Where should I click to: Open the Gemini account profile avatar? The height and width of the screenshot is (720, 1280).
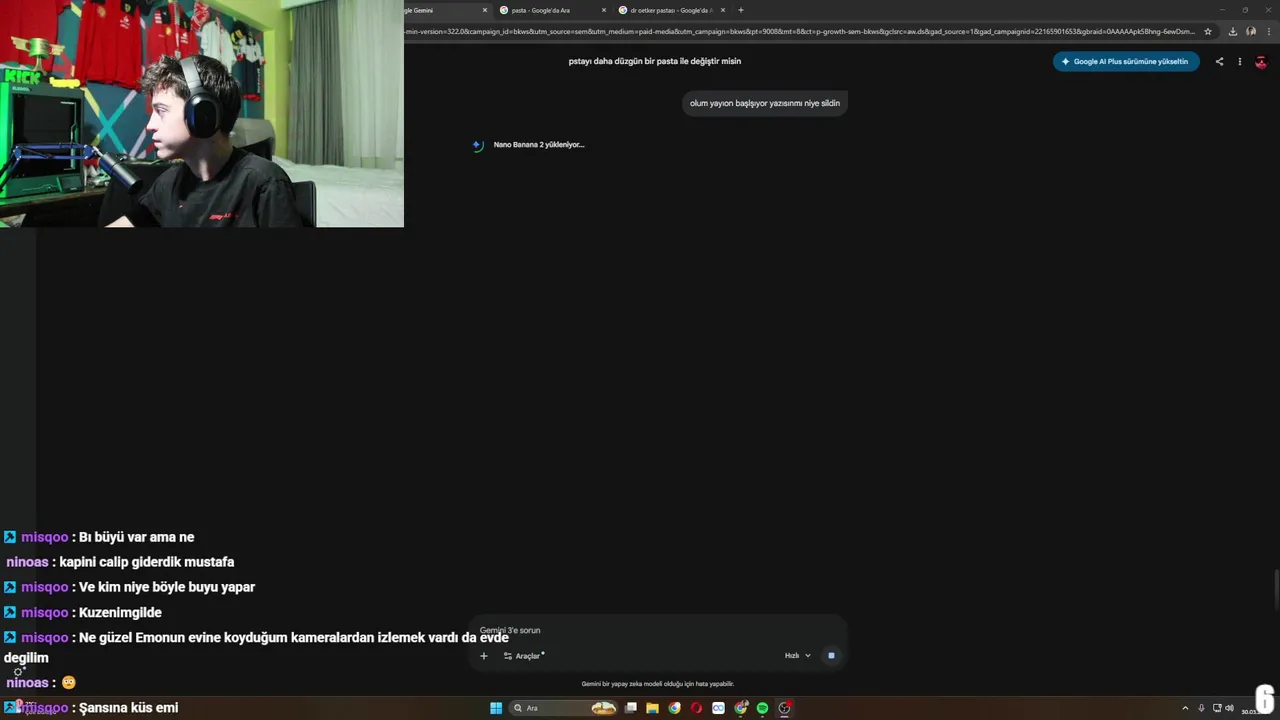tap(1261, 61)
